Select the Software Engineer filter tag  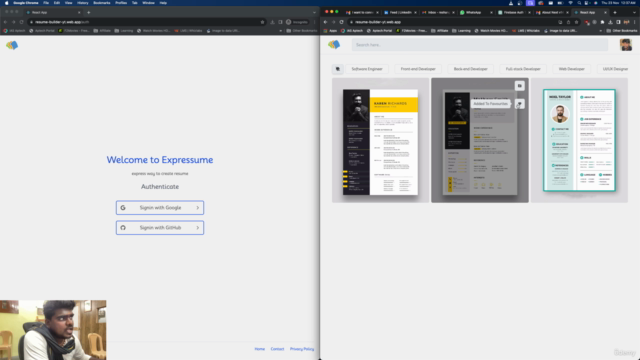367,69
